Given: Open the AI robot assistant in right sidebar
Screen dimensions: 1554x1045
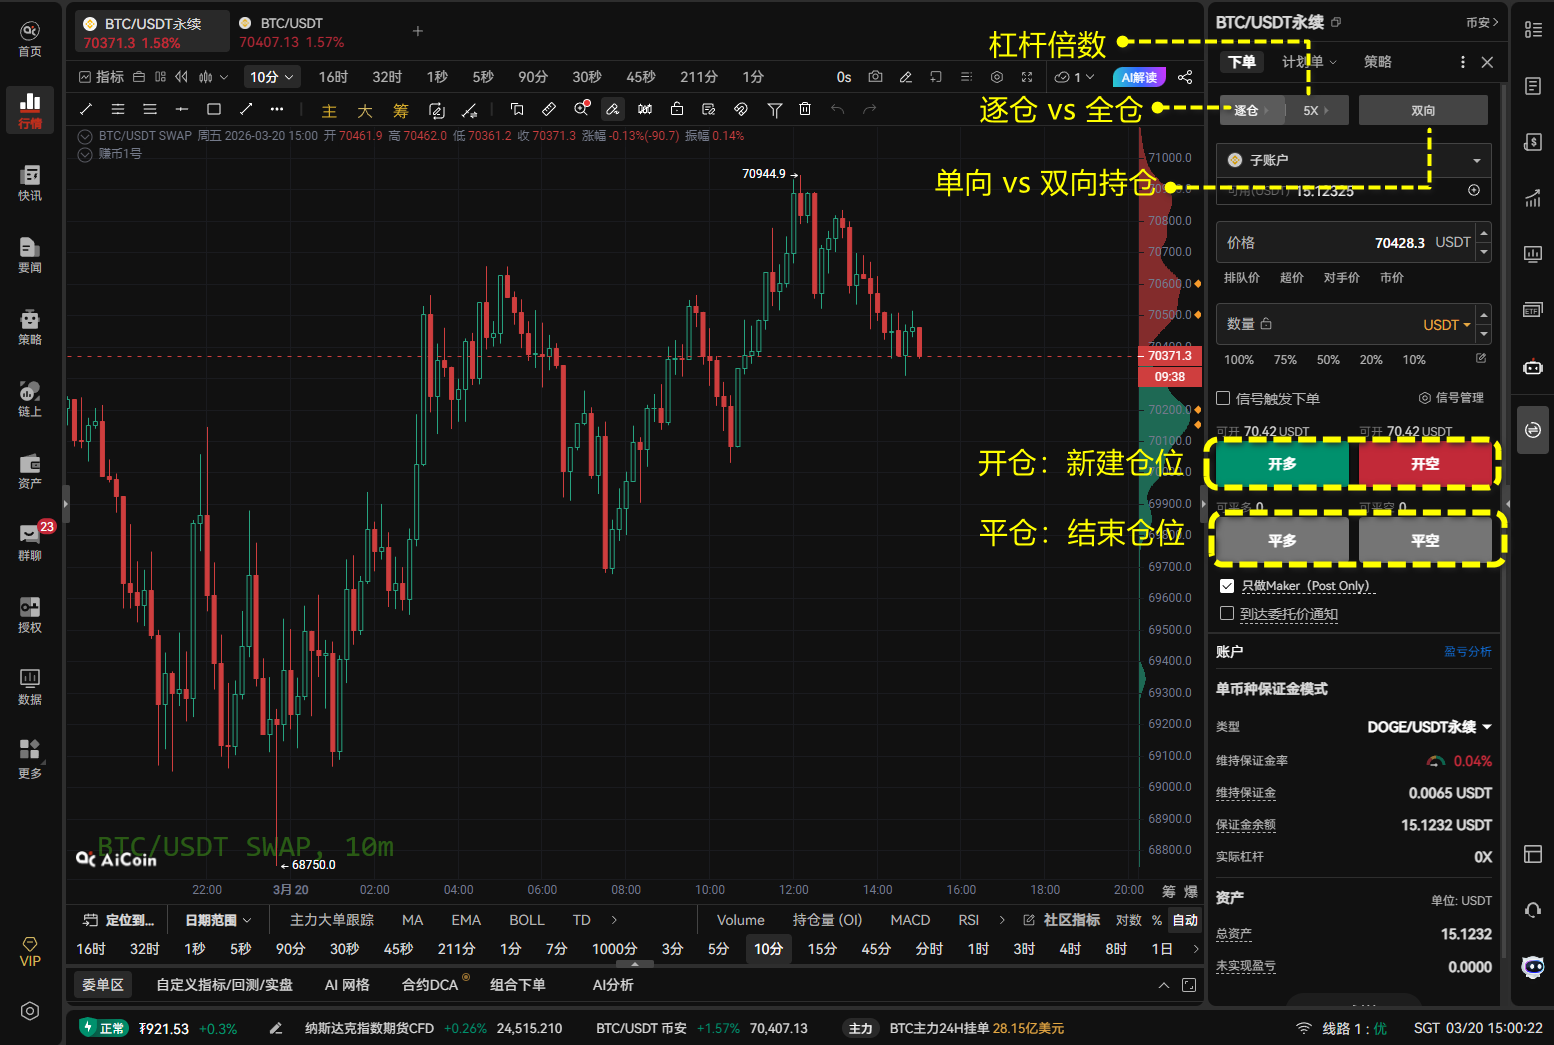Looking at the screenshot, I should (x=1533, y=367).
